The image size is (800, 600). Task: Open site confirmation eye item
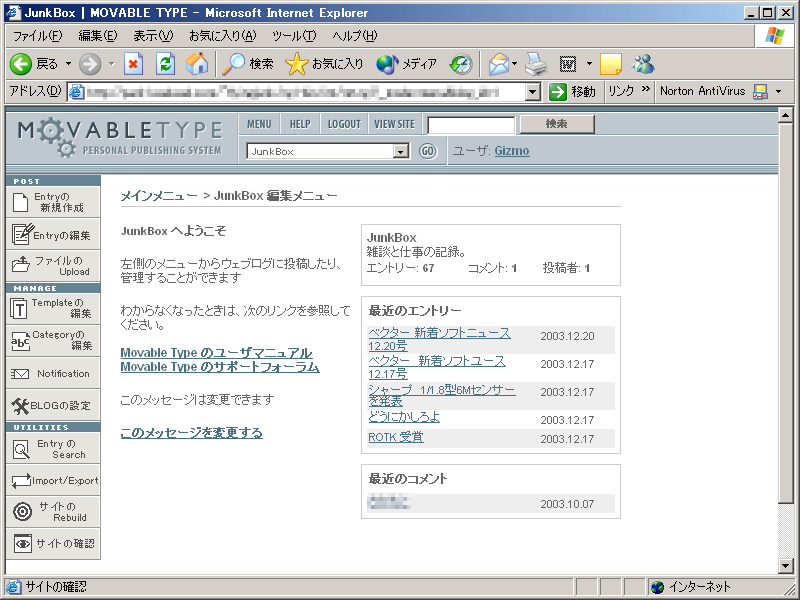click(53, 543)
